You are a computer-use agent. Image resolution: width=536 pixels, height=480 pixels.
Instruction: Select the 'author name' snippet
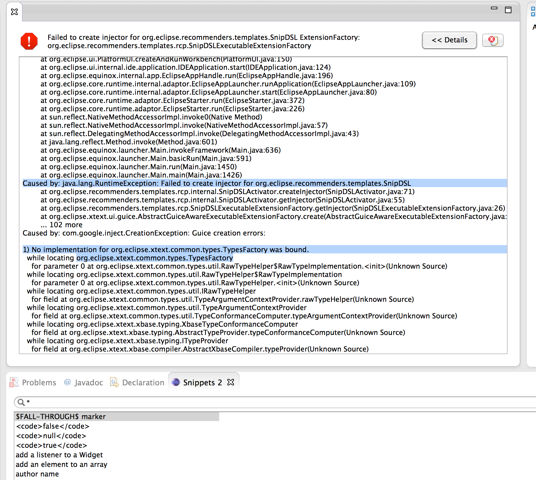click(x=37, y=474)
